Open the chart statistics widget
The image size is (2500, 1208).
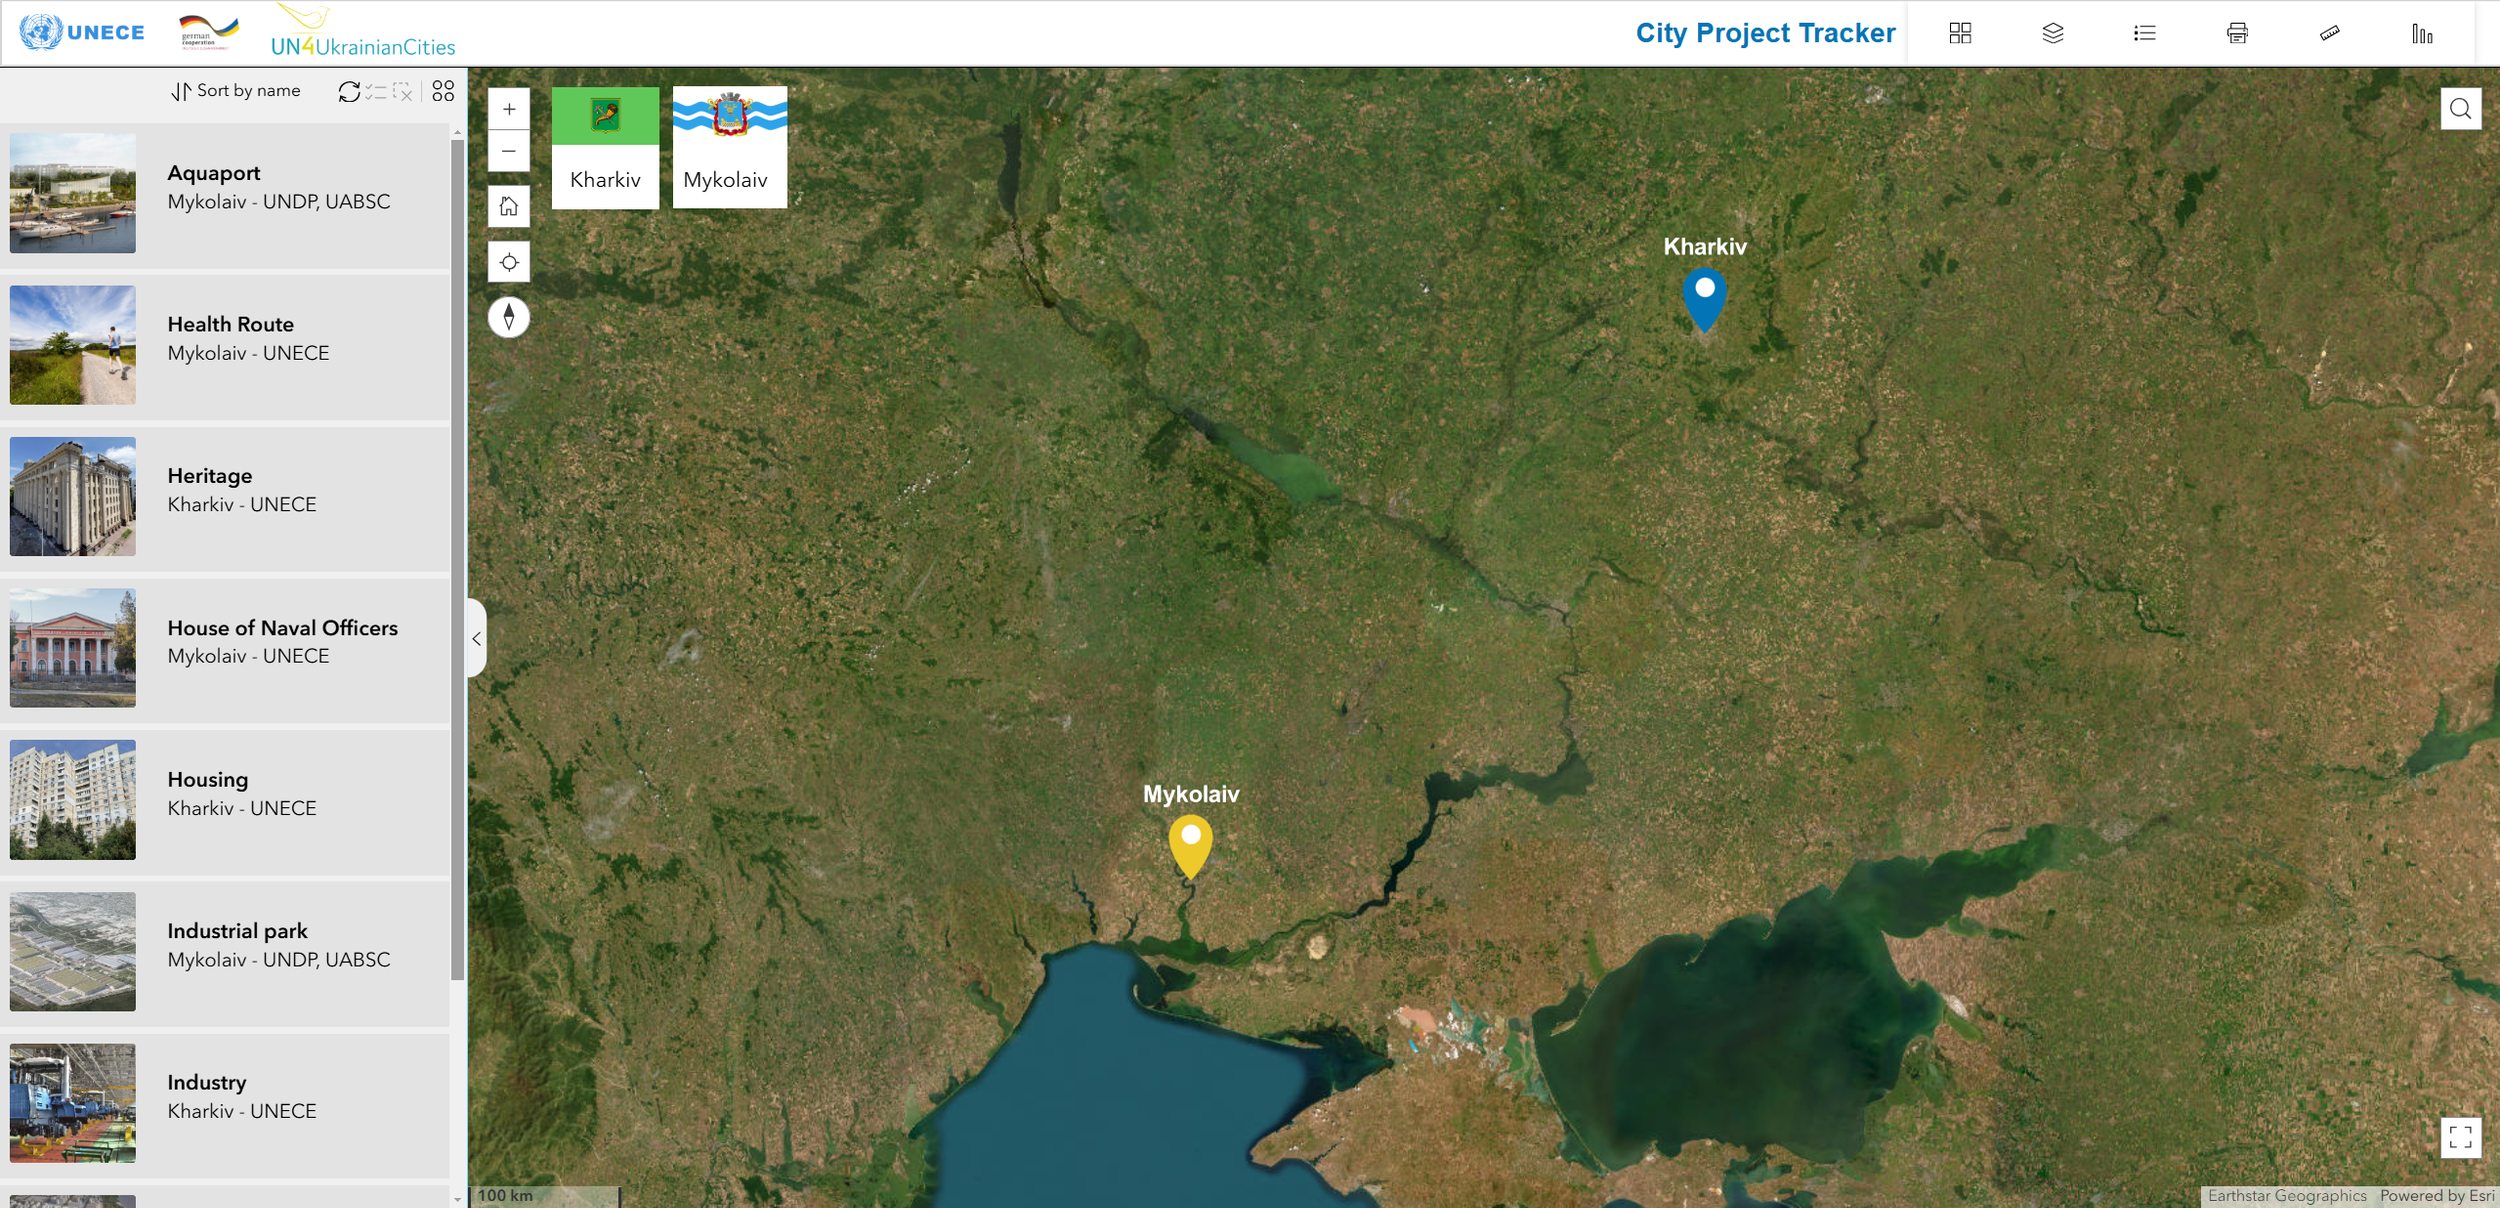pyautogui.click(x=2421, y=33)
